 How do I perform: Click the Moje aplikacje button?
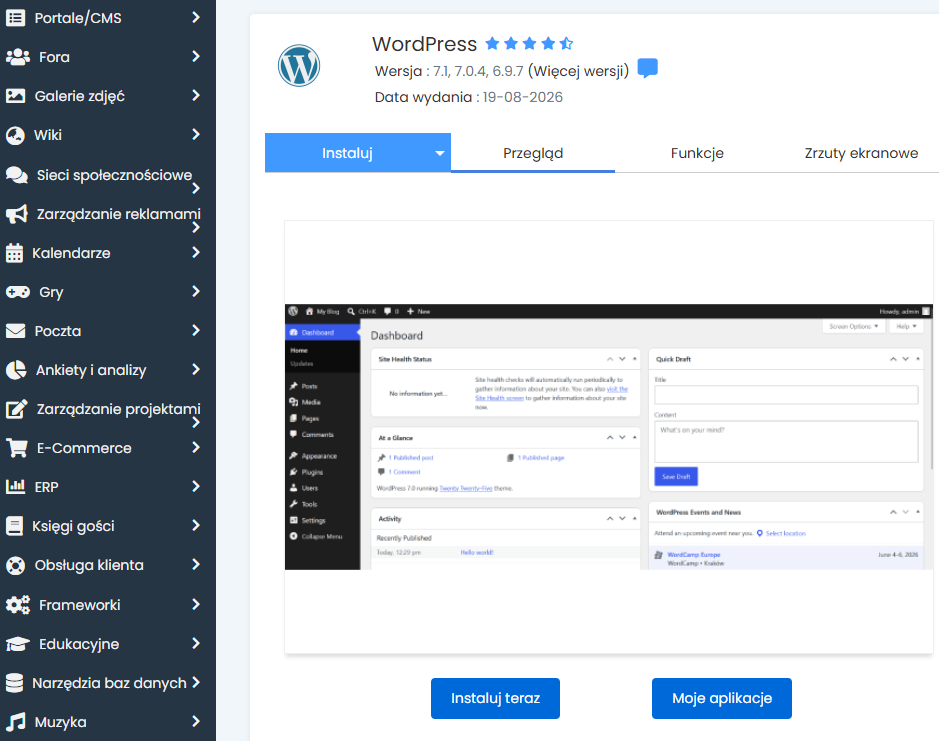click(722, 698)
